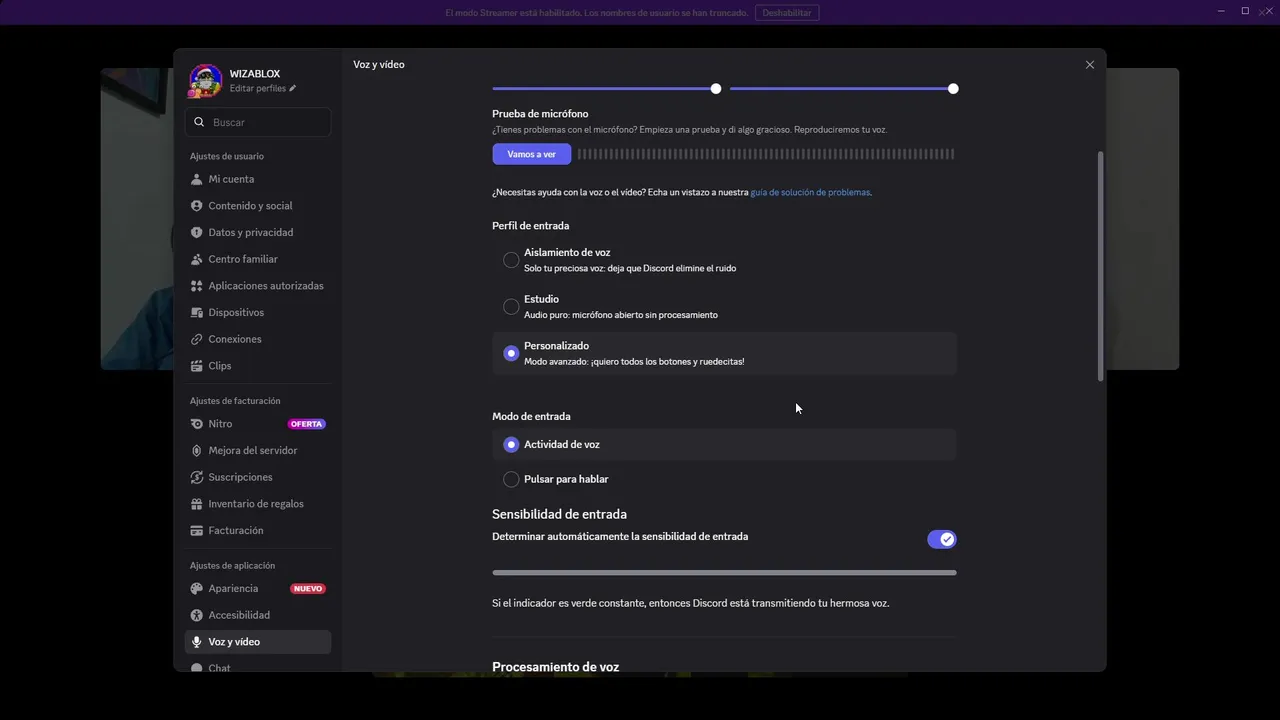Screen dimensions: 1280x720
Task: Click the Aplicaciones autorizadas icon
Action: pyautogui.click(x=197, y=286)
